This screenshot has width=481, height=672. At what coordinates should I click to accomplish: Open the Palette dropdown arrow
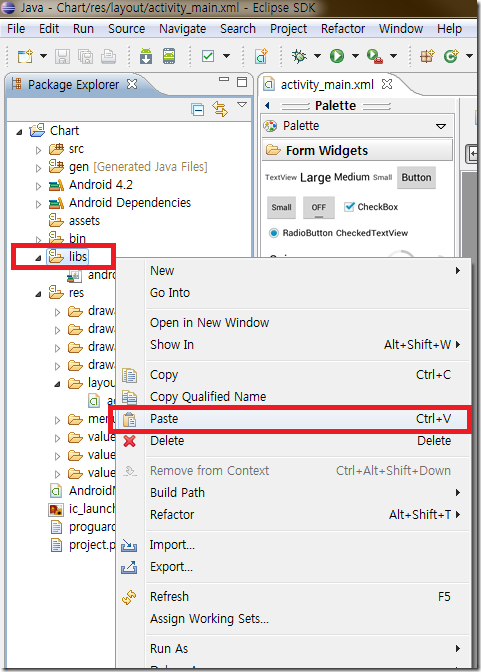441,126
